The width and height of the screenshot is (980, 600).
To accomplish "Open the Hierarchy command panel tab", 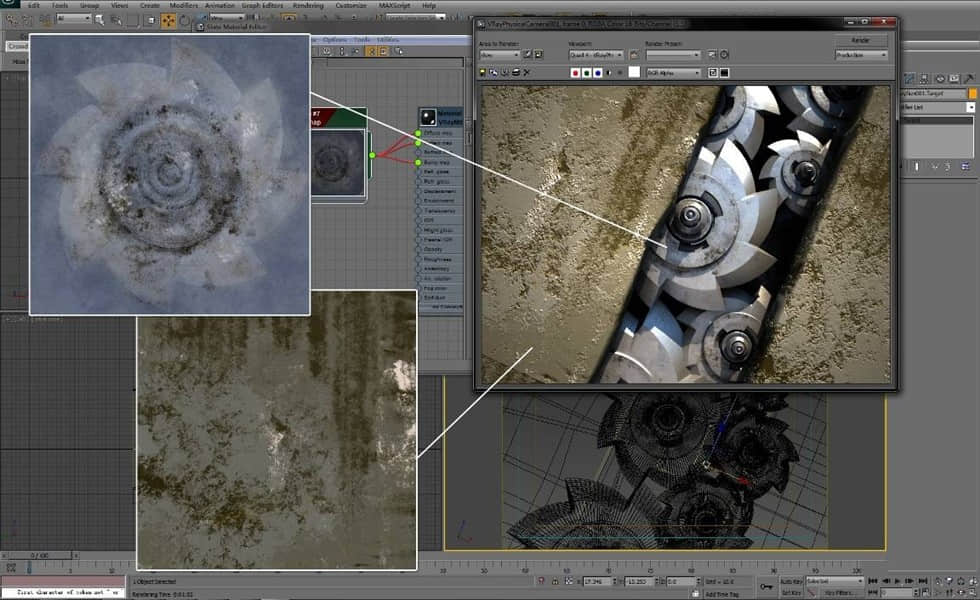I will 924,79.
